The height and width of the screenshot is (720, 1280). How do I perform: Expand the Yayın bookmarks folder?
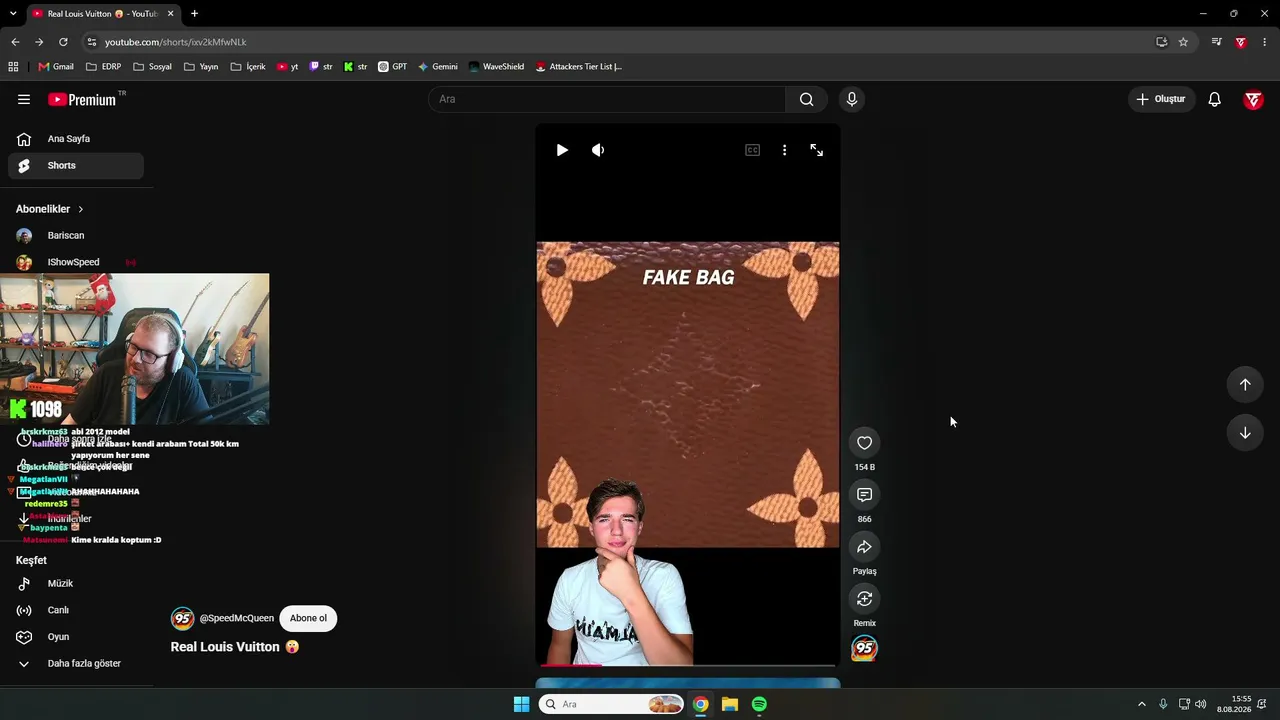point(201,67)
